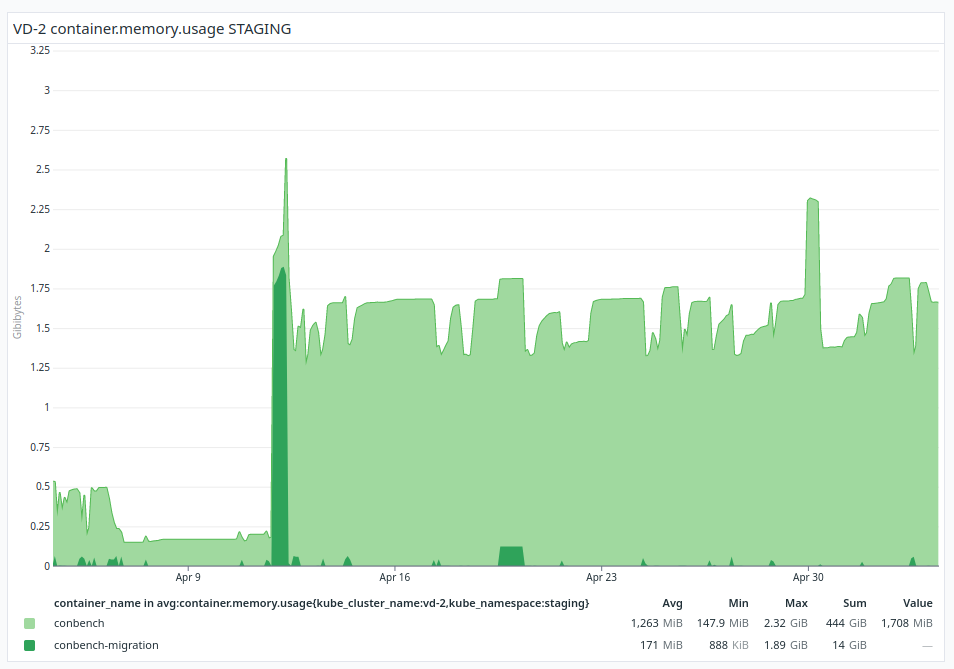This screenshot has width=954, height=669.
Task: Click the conbench-migration dark green legend swatch
Action: pyautogui.click(x=29, y=645)
